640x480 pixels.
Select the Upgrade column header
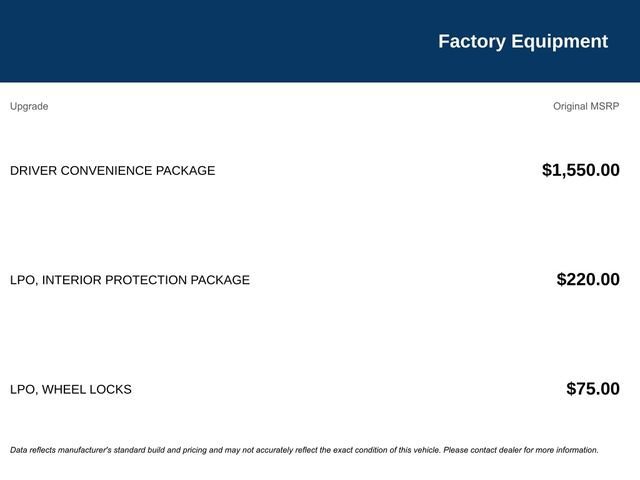(x=29, y=106)
